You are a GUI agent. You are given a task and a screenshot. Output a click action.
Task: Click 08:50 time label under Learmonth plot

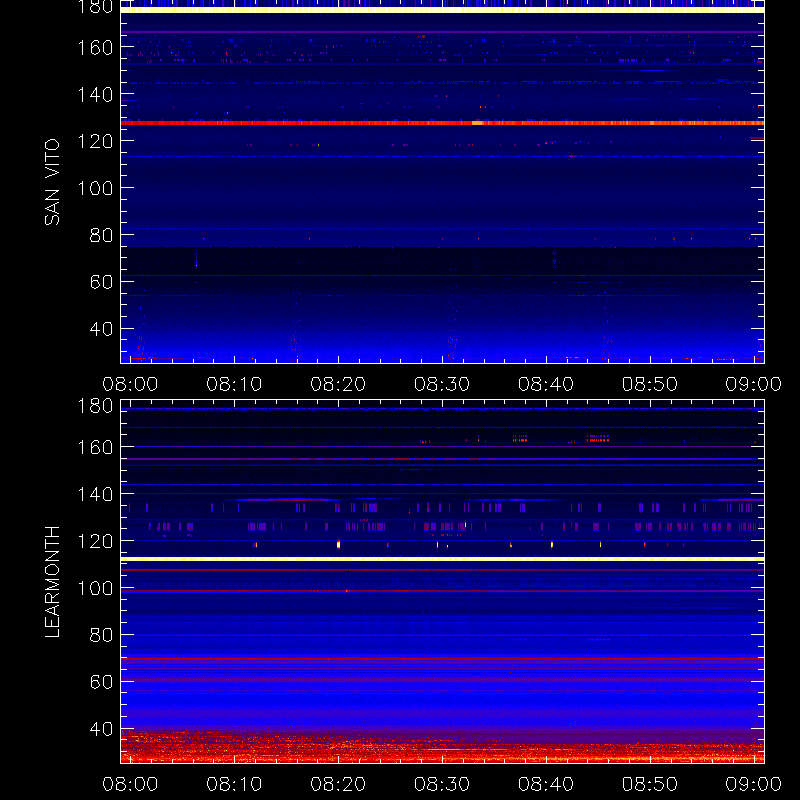(x=649, y=784)
